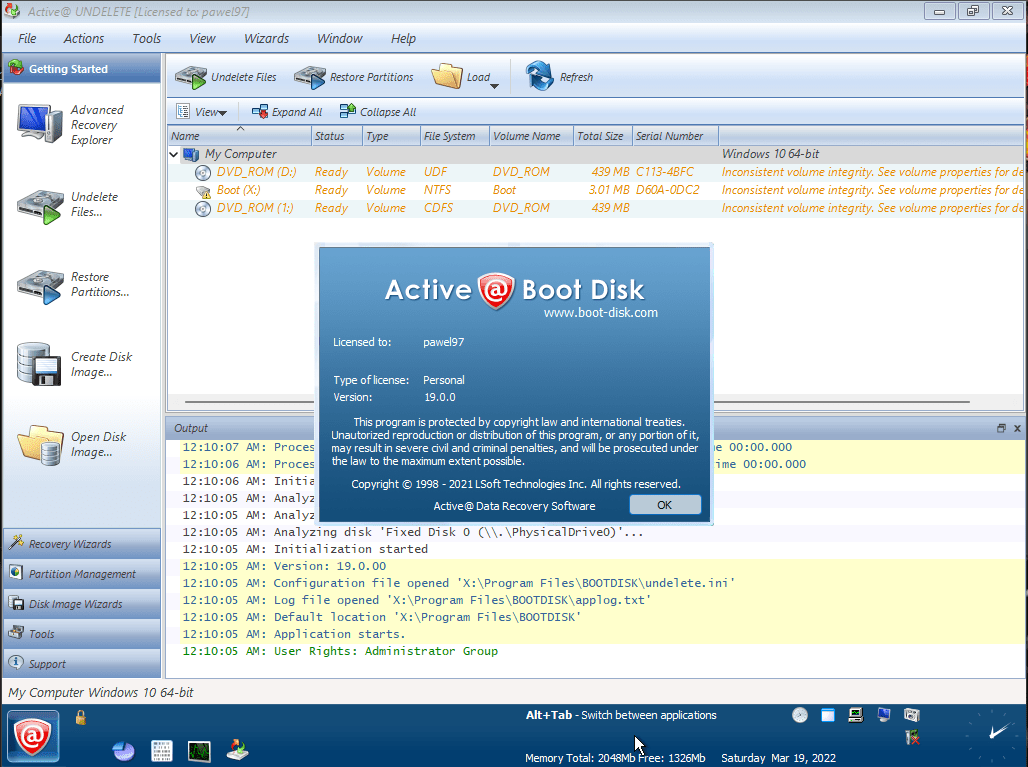
Task: Sort by Status column header
Action: 337,136
